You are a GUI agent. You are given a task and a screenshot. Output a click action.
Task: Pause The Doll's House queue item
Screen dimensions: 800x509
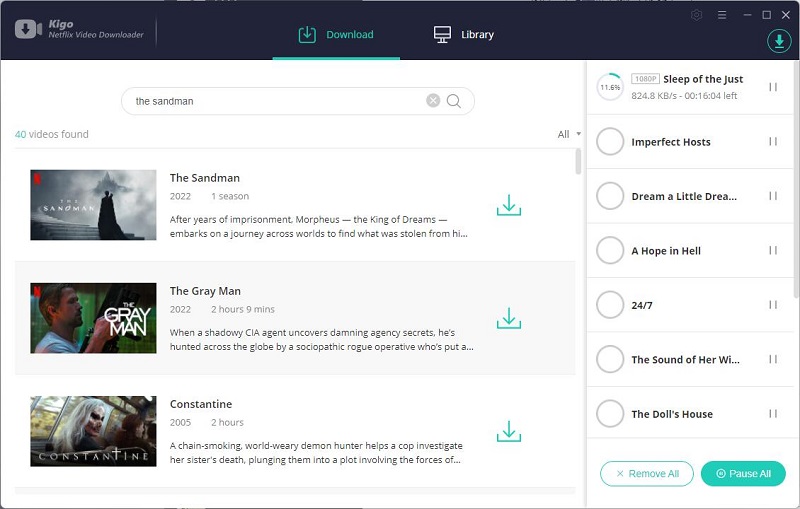click(x=773, y=414)
